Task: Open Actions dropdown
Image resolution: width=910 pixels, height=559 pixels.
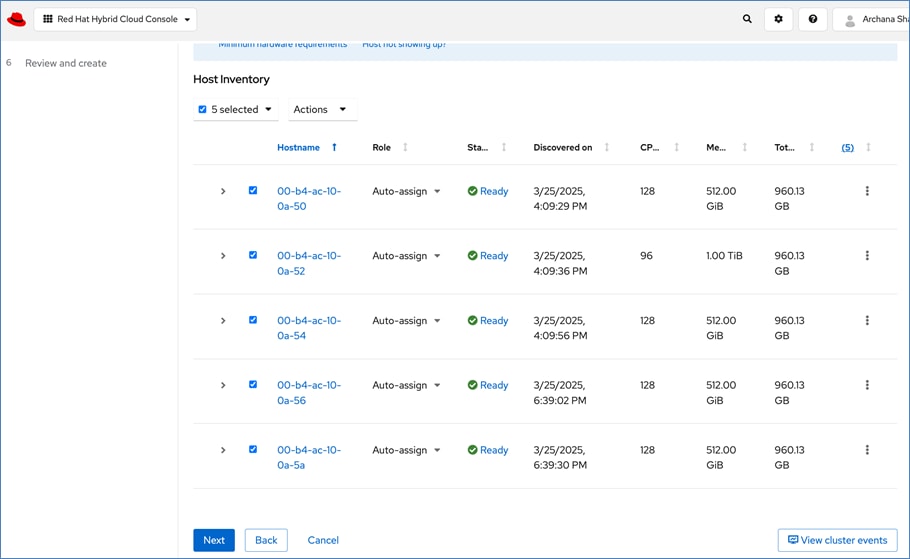Action: click(322, 109)
